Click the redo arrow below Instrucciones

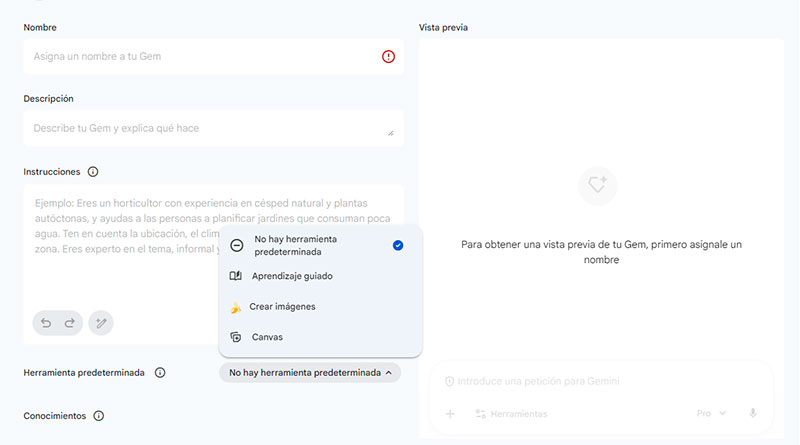pyautogui.click(x=69, y=322)
